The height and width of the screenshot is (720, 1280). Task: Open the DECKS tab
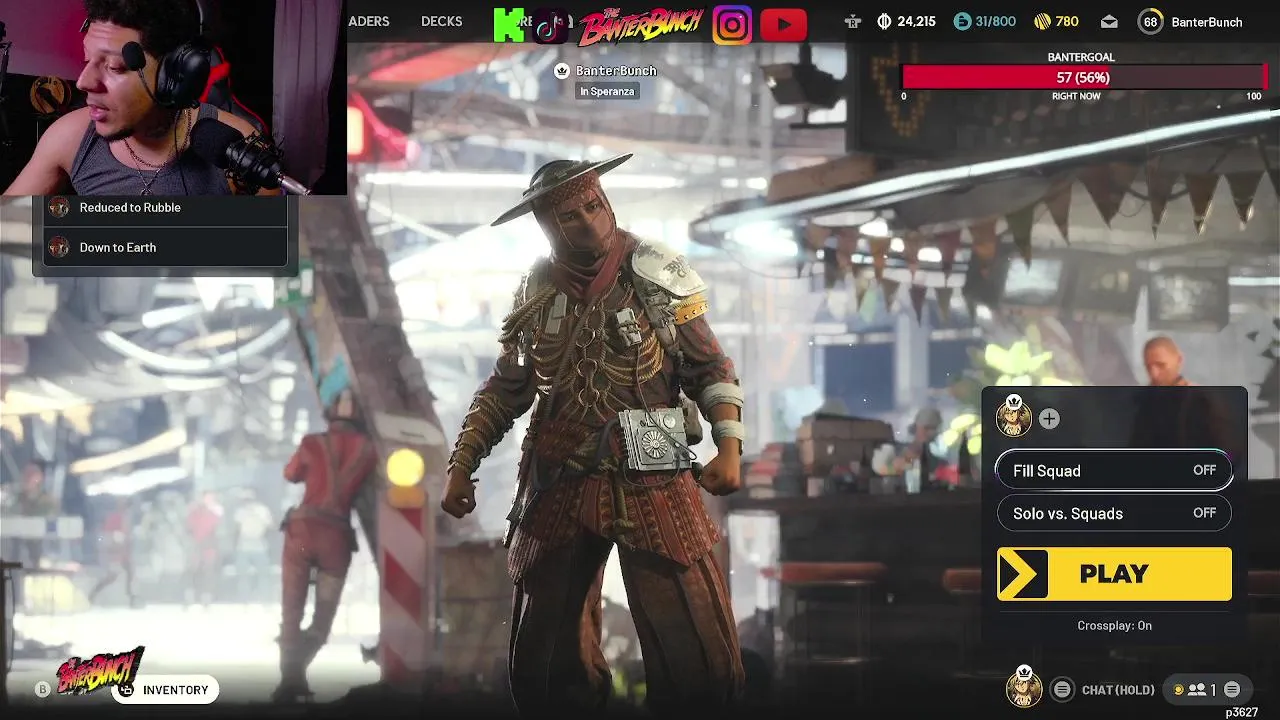pos(442,21)
